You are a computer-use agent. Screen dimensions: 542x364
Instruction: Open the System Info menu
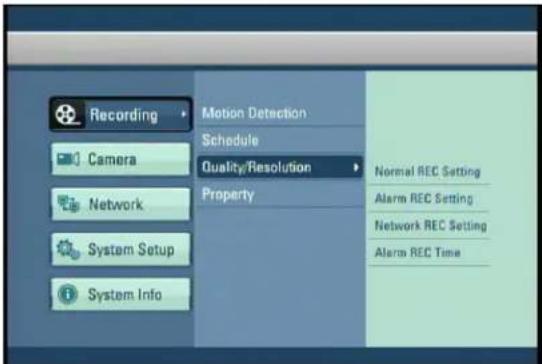click(x=121, y=294)
